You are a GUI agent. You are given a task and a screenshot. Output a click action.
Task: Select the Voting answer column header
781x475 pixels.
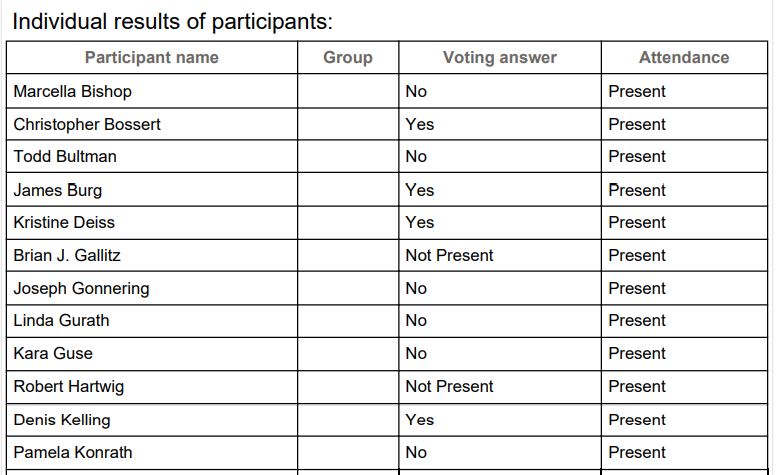[x=500, y=57]
